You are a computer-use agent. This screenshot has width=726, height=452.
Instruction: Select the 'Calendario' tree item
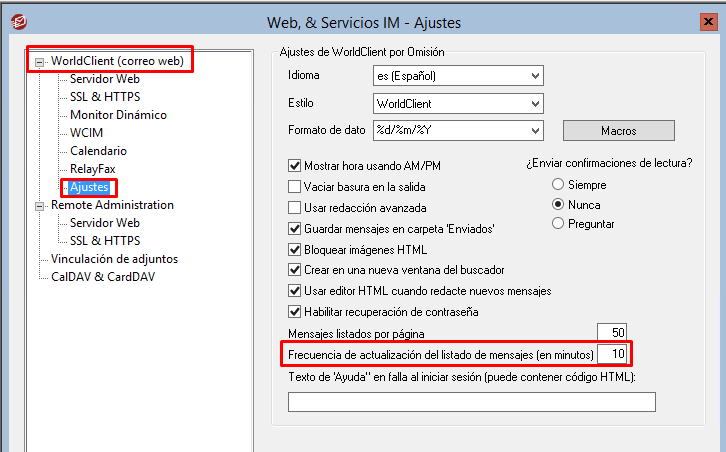98,151
